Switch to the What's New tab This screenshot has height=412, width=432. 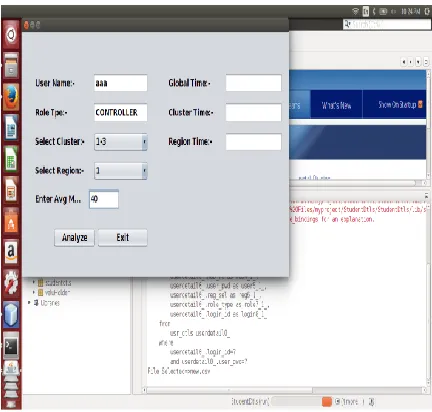336,106
